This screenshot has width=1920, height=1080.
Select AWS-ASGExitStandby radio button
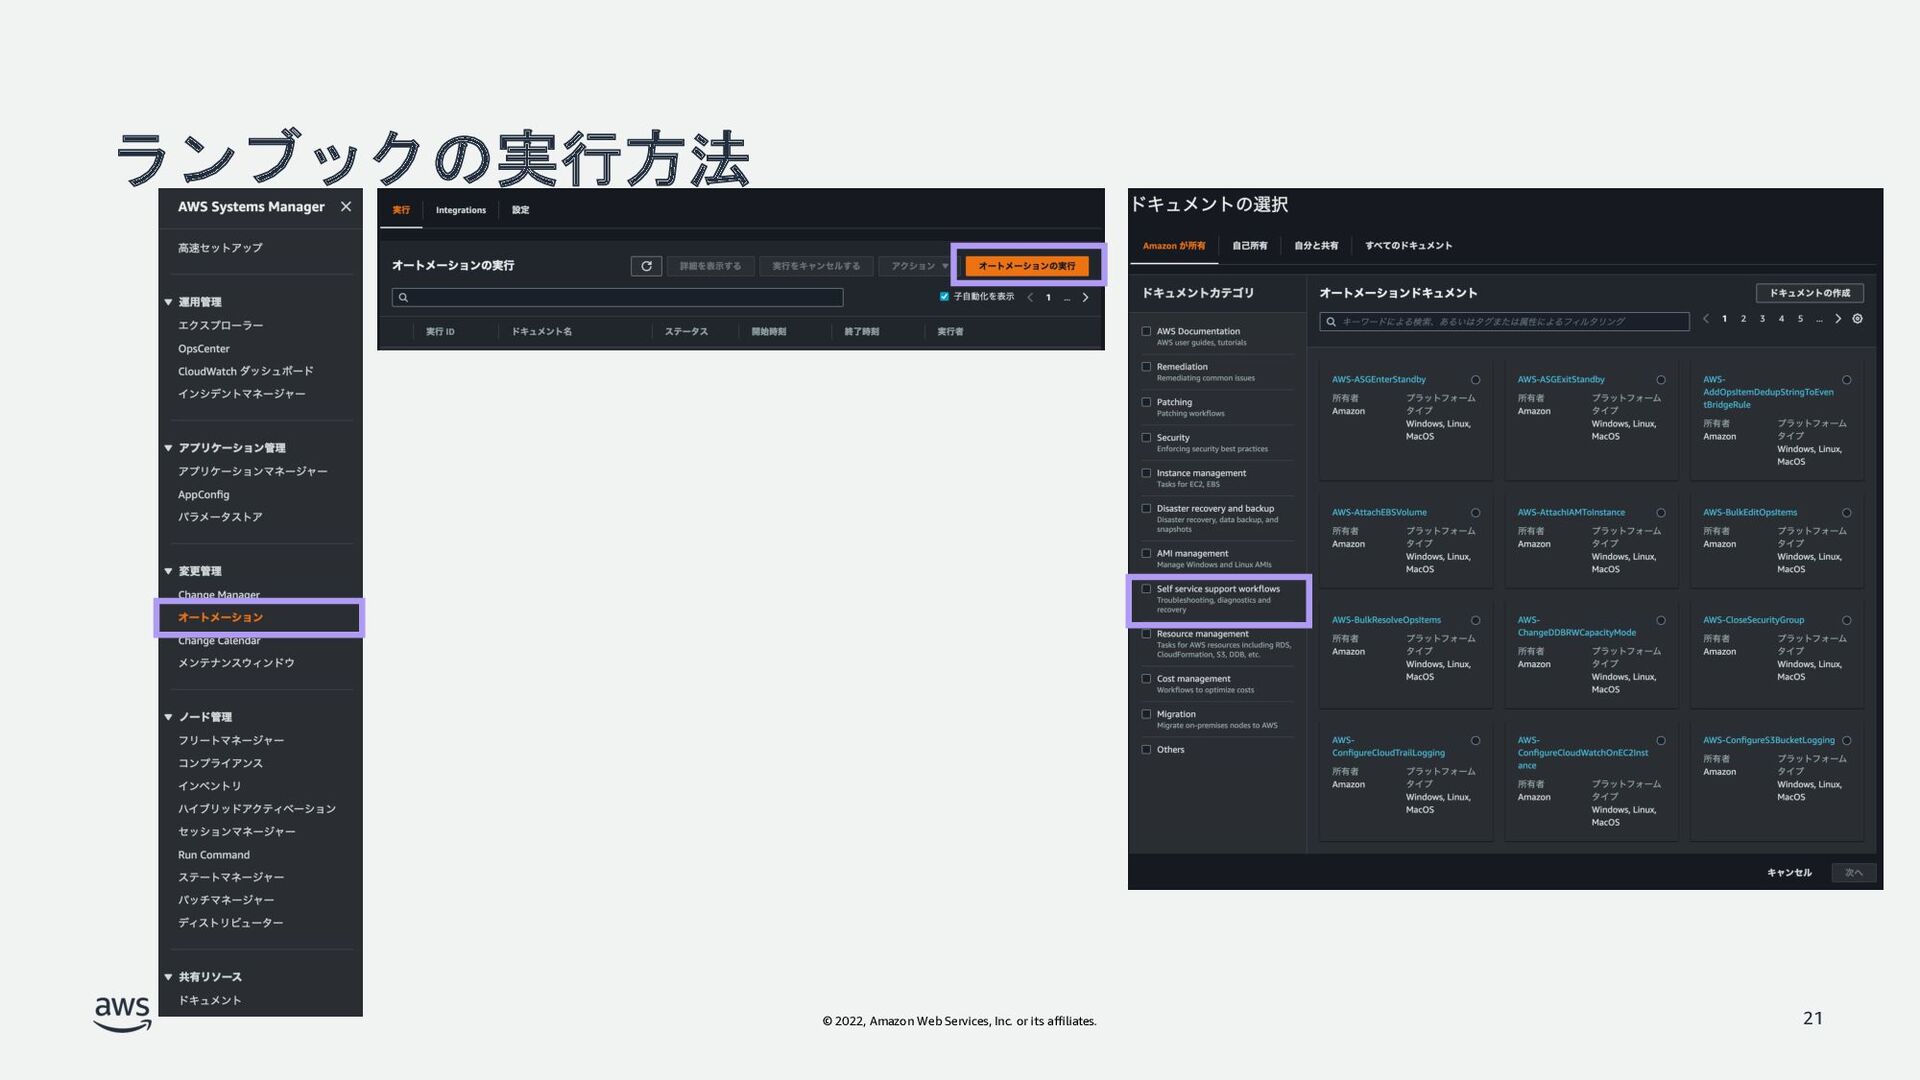(x=1661, y=380)
